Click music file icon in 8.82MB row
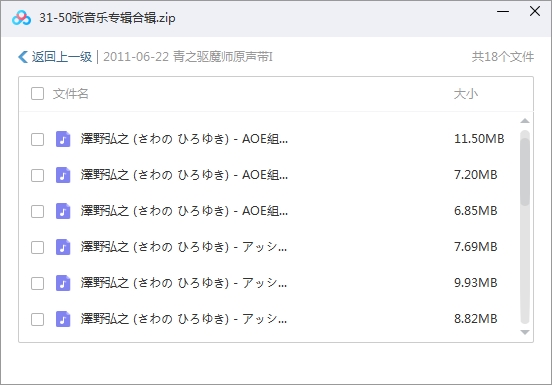 [63, 319]
